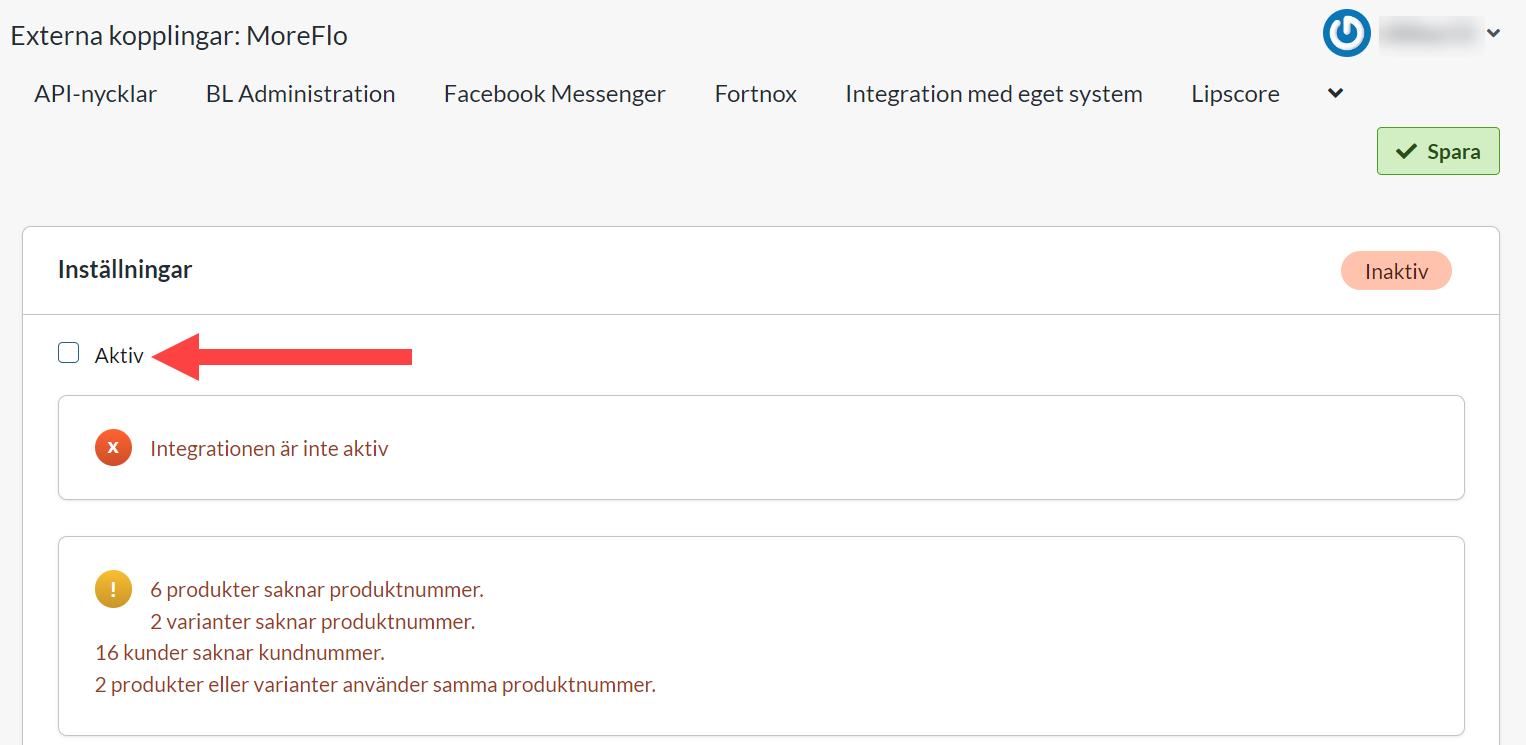Click '2 varianter saknar produktnummer.' text

point(313,622)
